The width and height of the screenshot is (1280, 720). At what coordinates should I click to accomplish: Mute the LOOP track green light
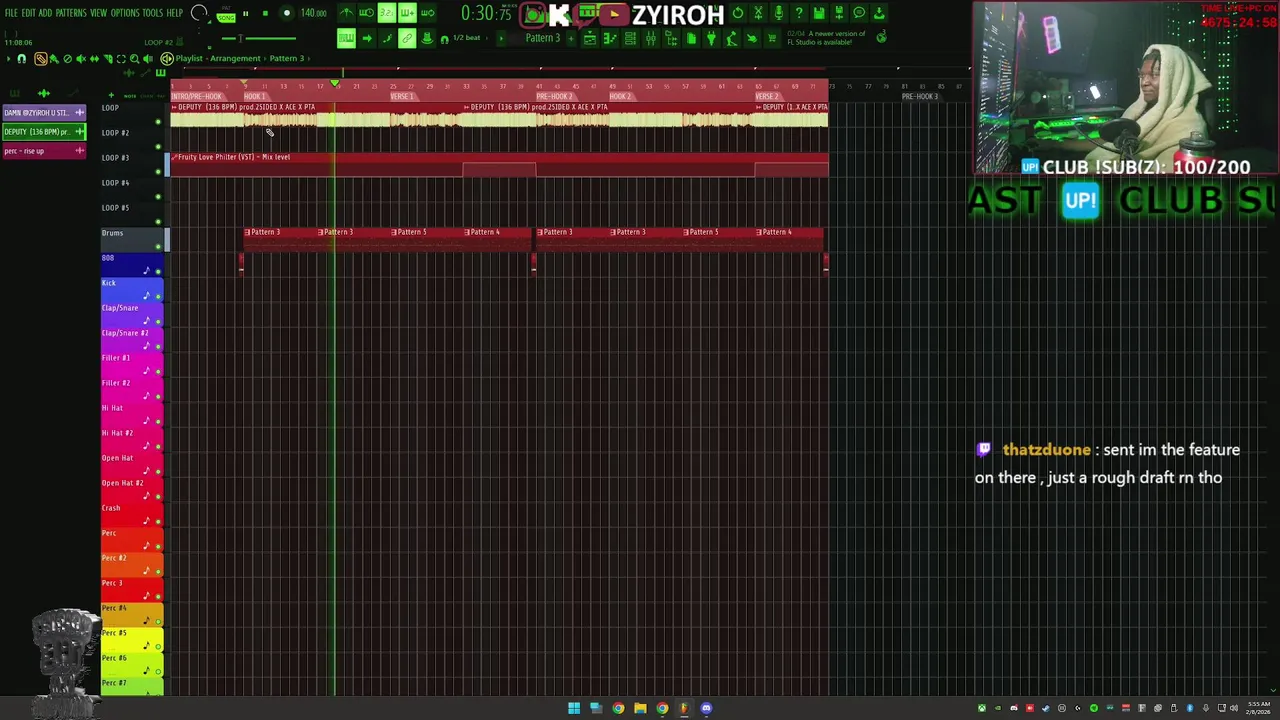(x=158, y=122)
